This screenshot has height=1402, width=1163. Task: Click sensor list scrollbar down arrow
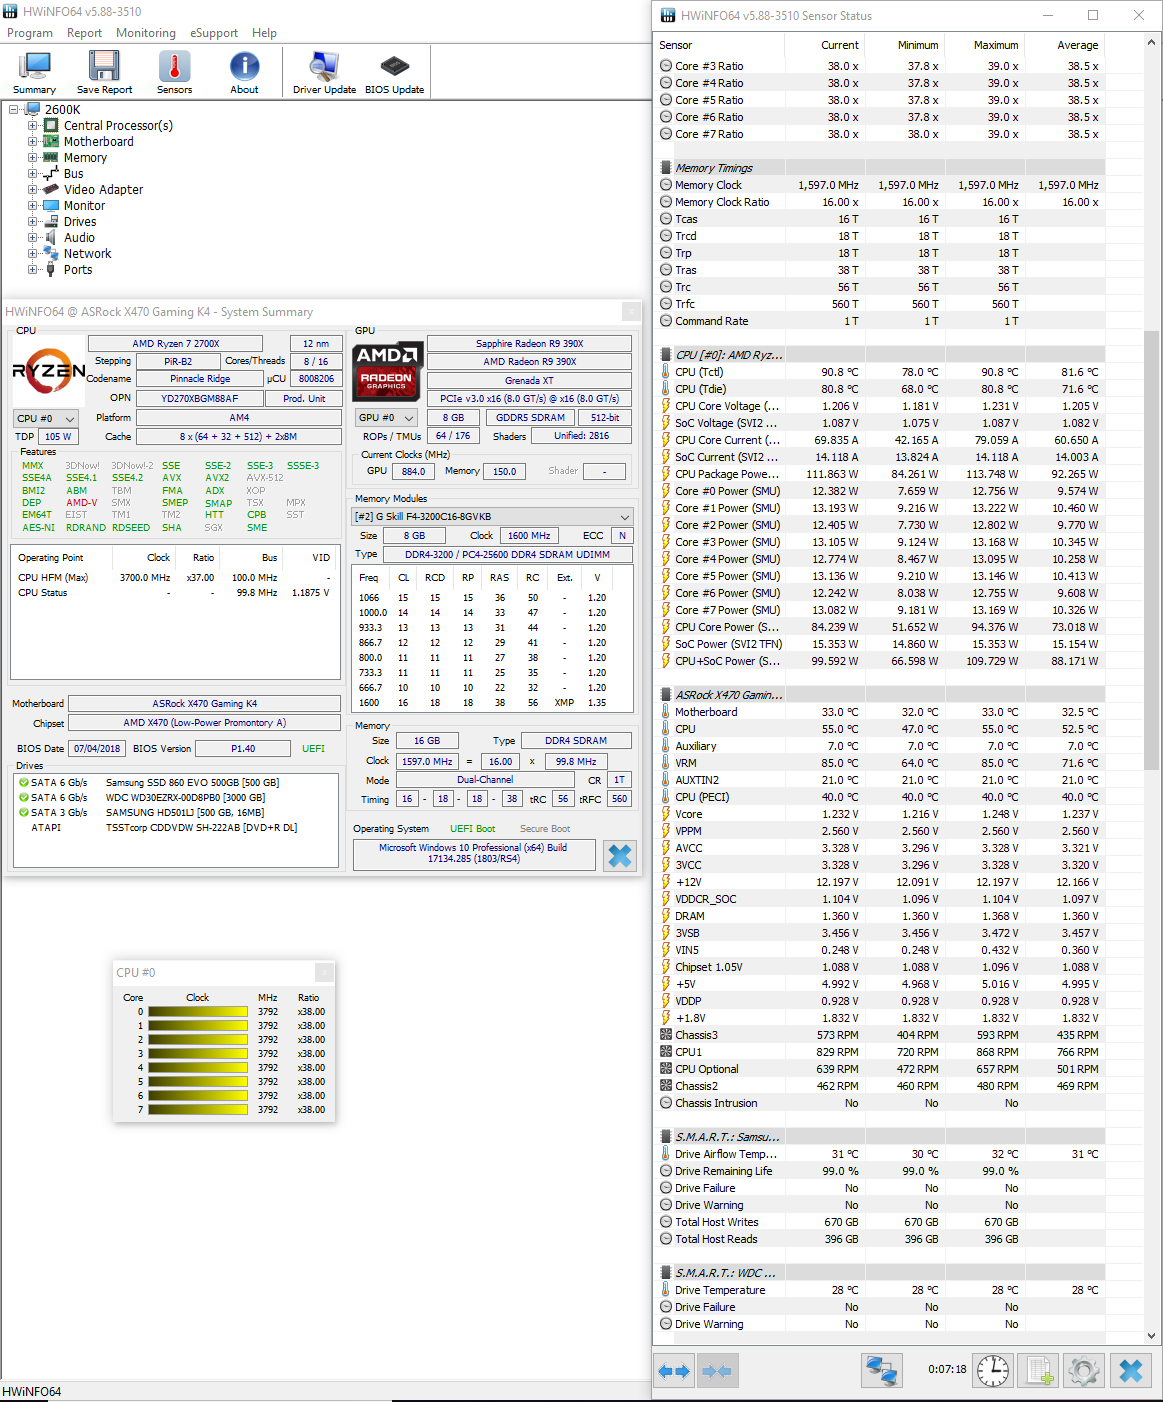[1151, 1335]
